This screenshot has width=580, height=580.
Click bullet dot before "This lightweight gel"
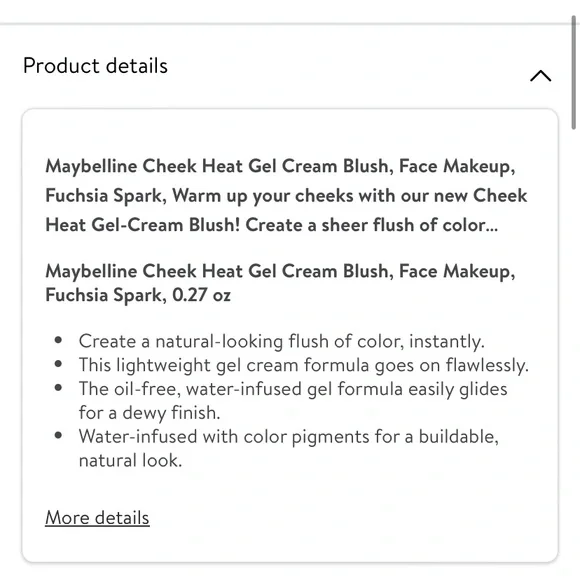58,364
